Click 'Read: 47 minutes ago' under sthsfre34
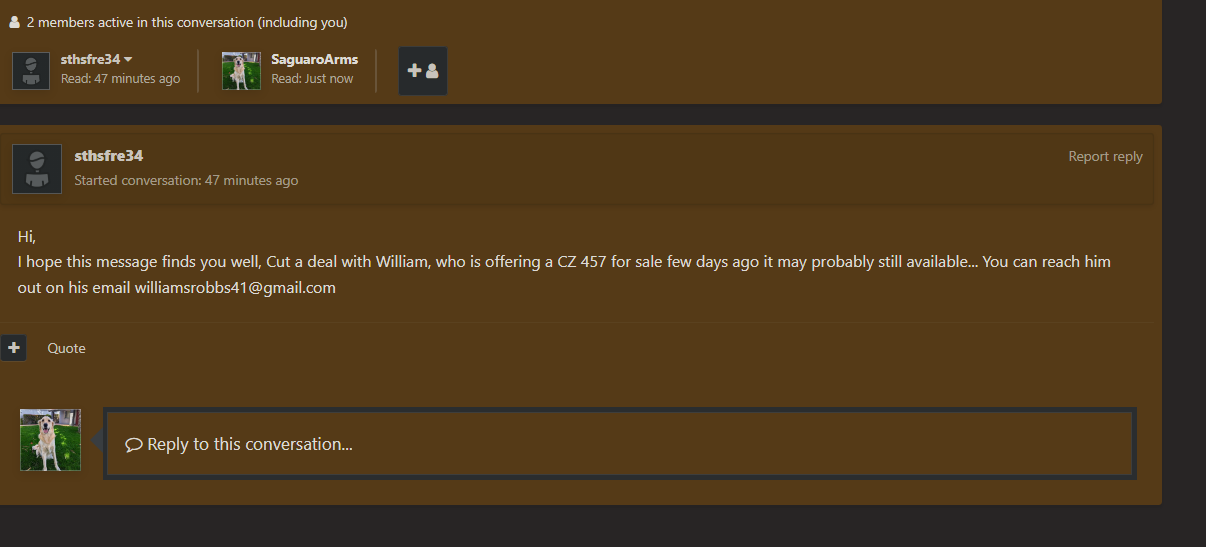 point(120,79)
